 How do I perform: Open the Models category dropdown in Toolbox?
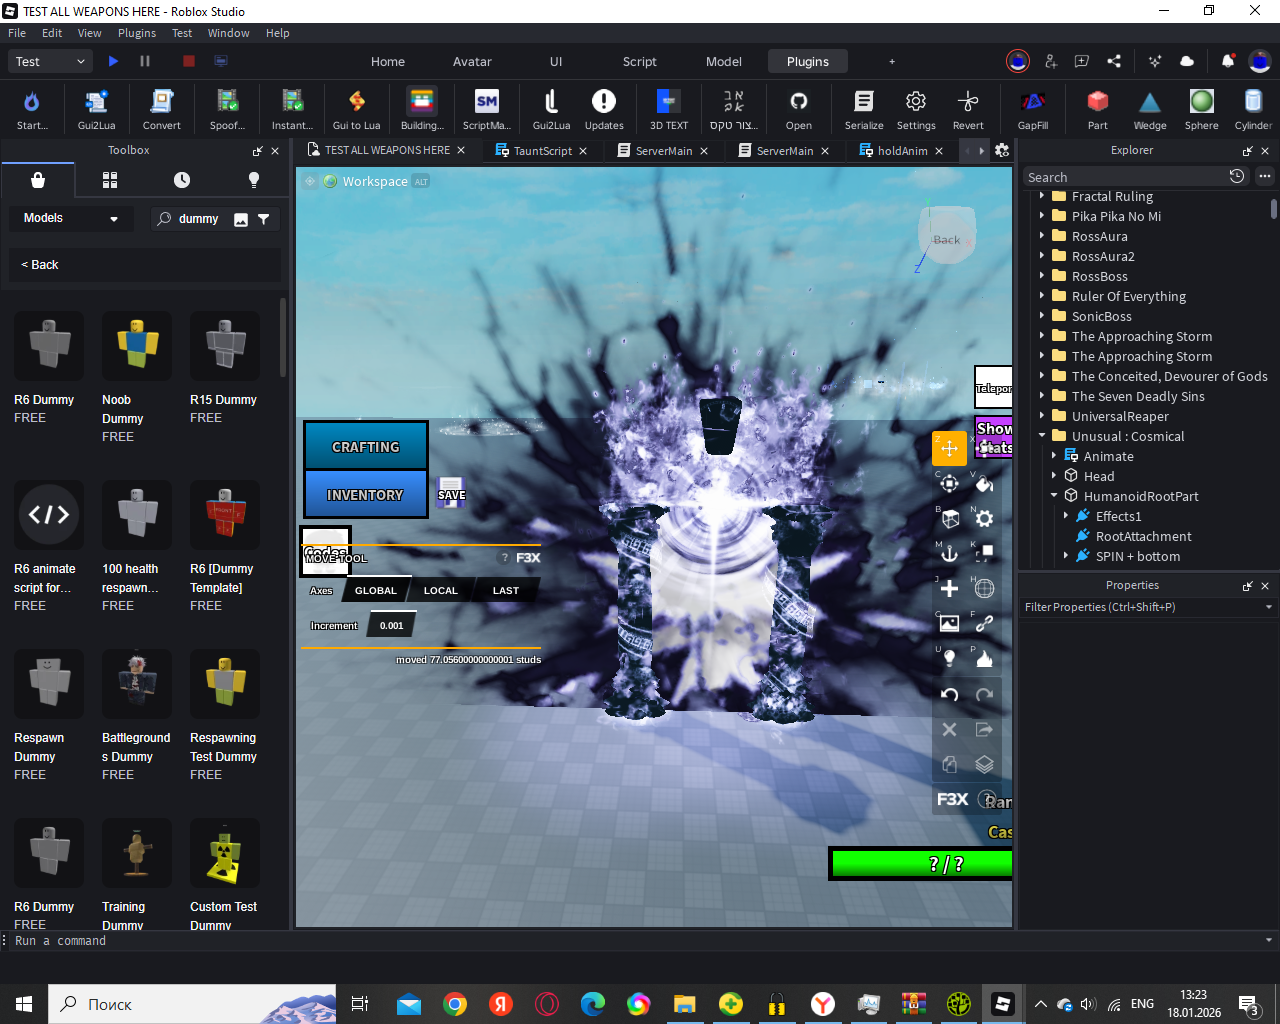[71, 218]
